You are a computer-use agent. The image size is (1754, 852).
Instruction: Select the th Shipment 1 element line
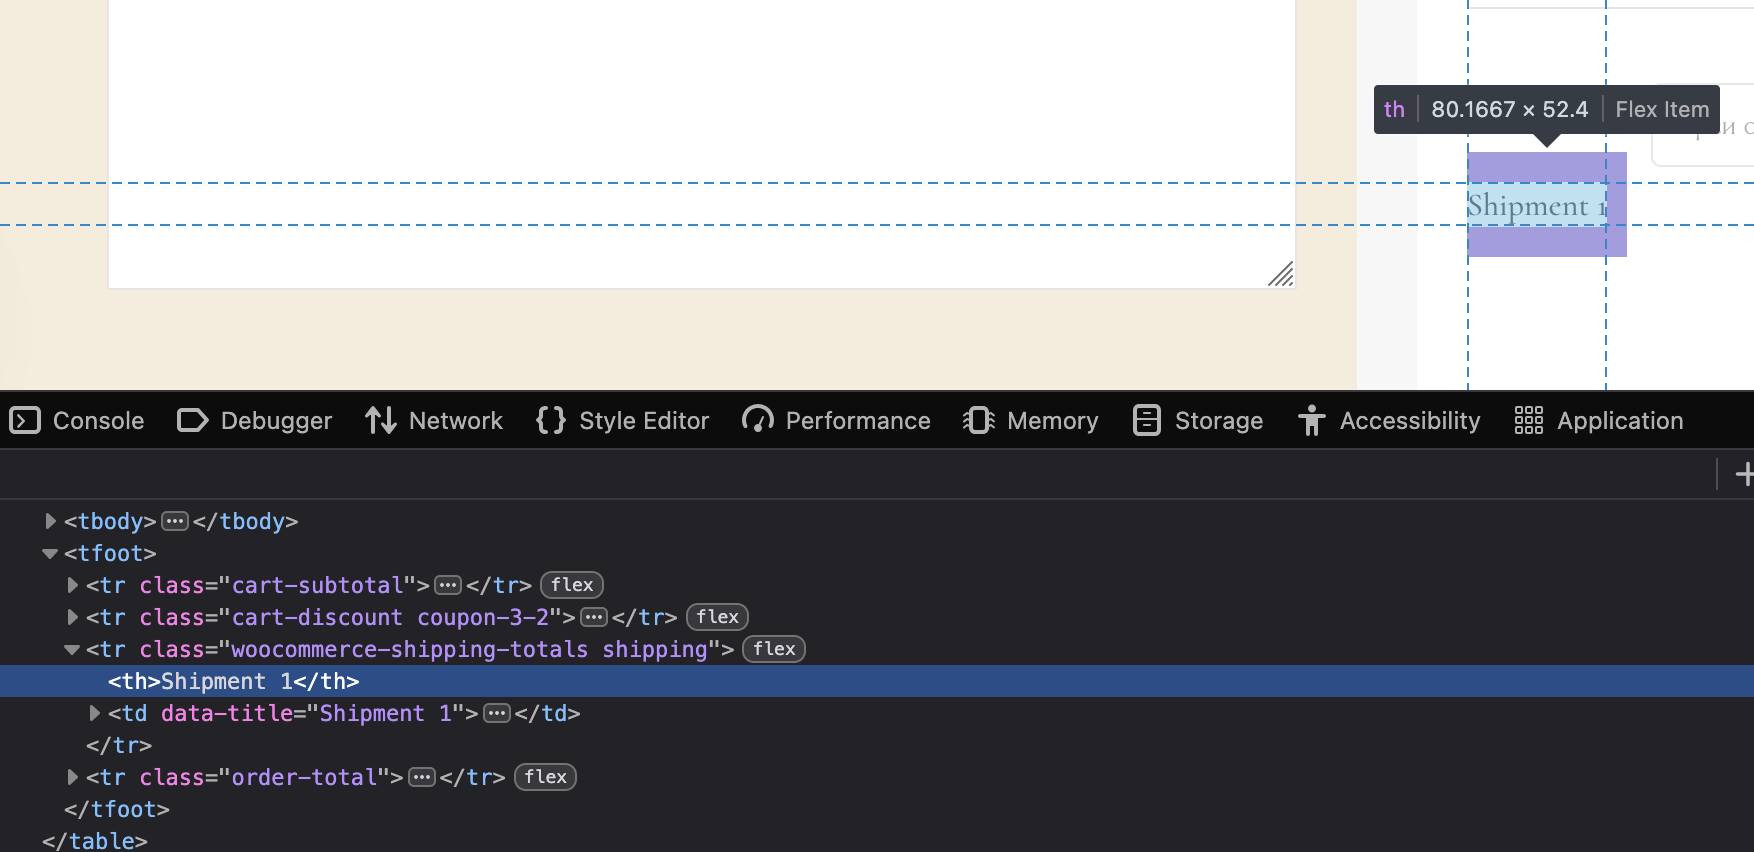[233, 681]
